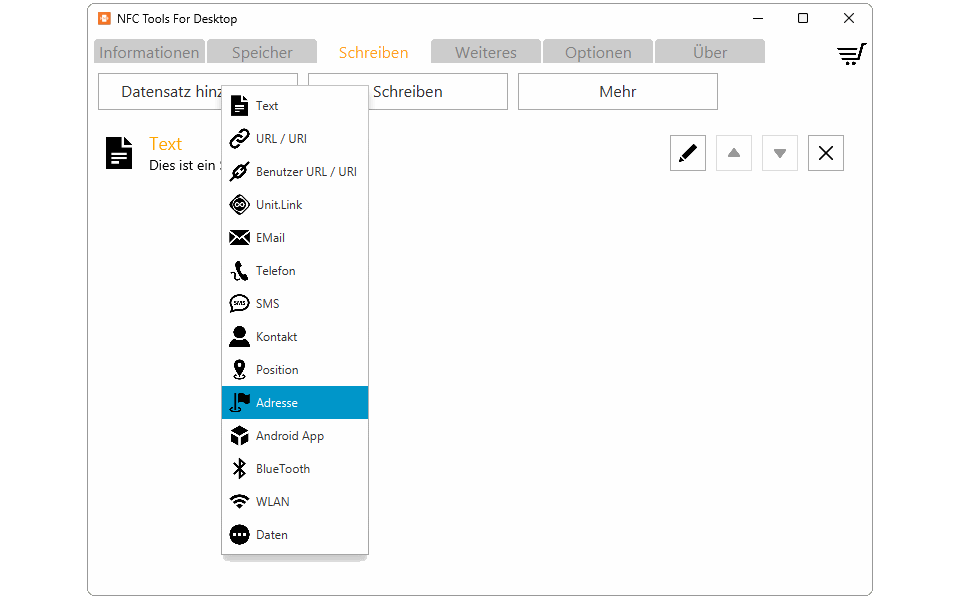Open the Datensatz hinzufügen dropdown

tap(160, 92)
